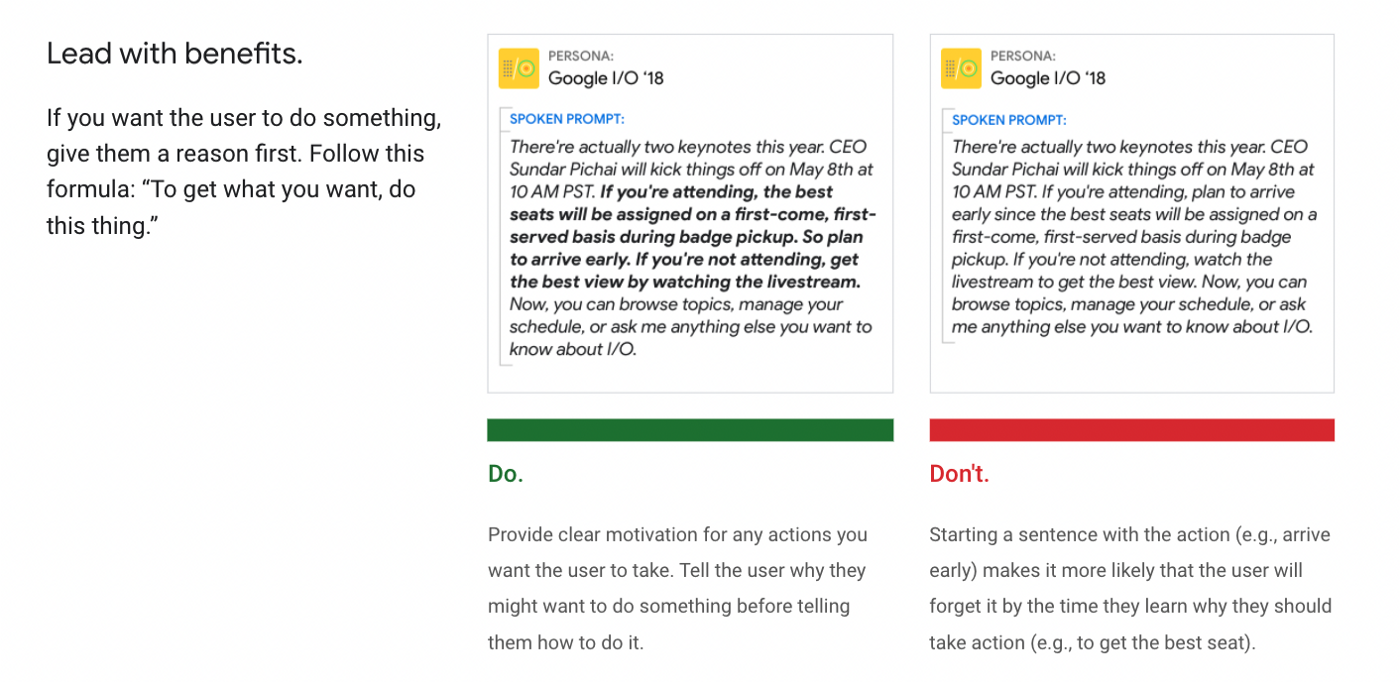Screen dimensions: 1400x682
Task: Click the bolded prompt text in the Do card
Action: click(692, 237)
